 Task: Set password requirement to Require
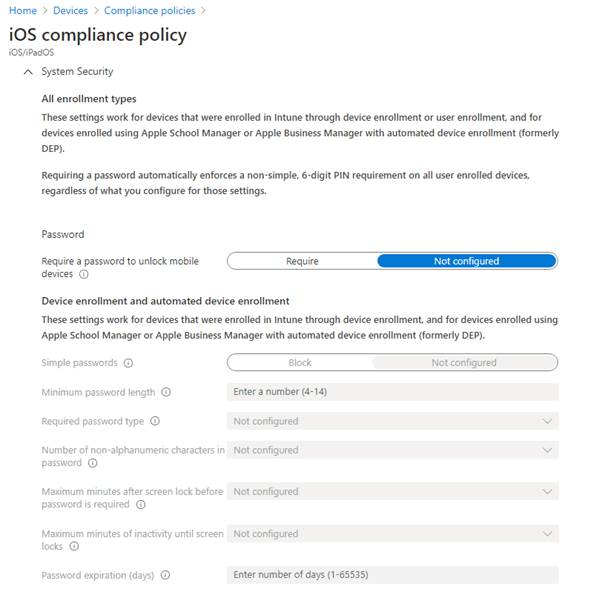click(x=302, y=261)
